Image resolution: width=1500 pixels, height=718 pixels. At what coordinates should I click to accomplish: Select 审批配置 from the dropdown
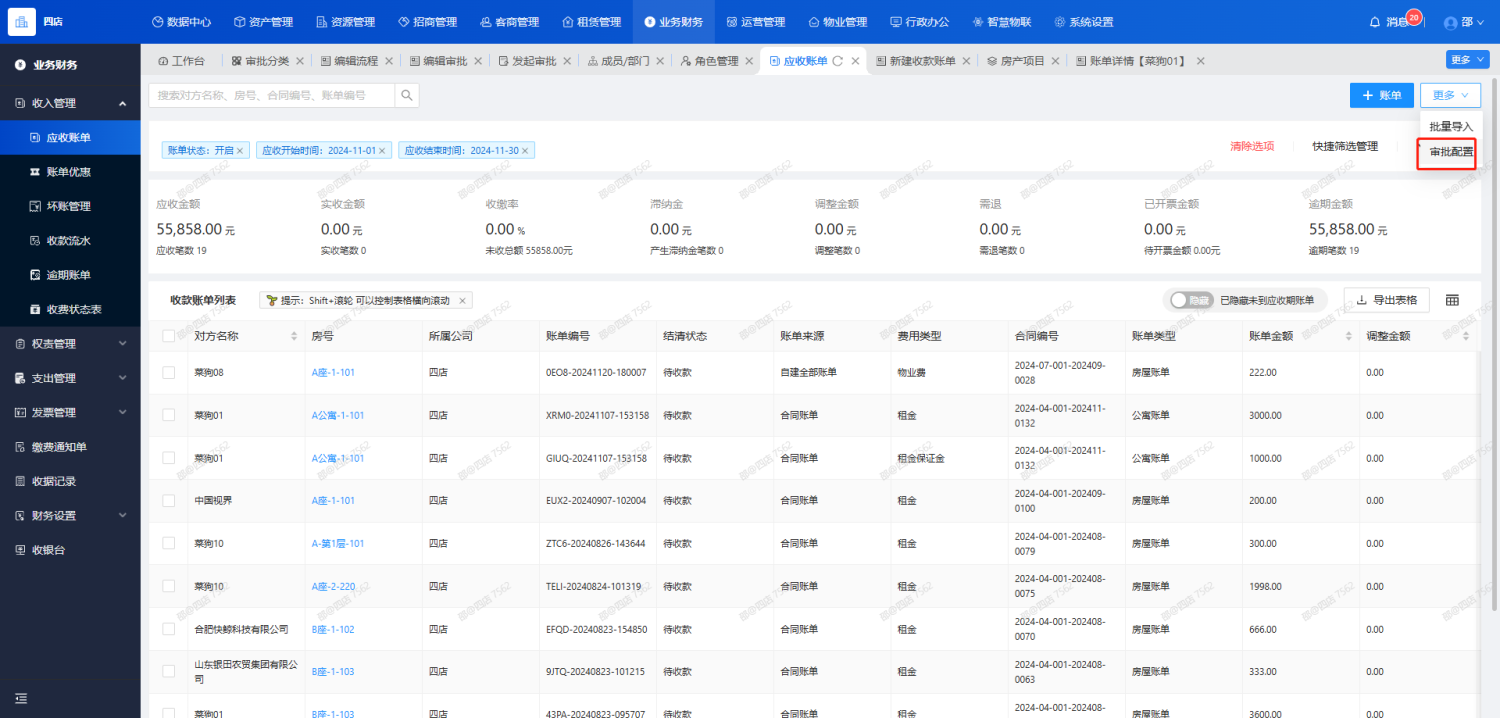[1451, 152]
